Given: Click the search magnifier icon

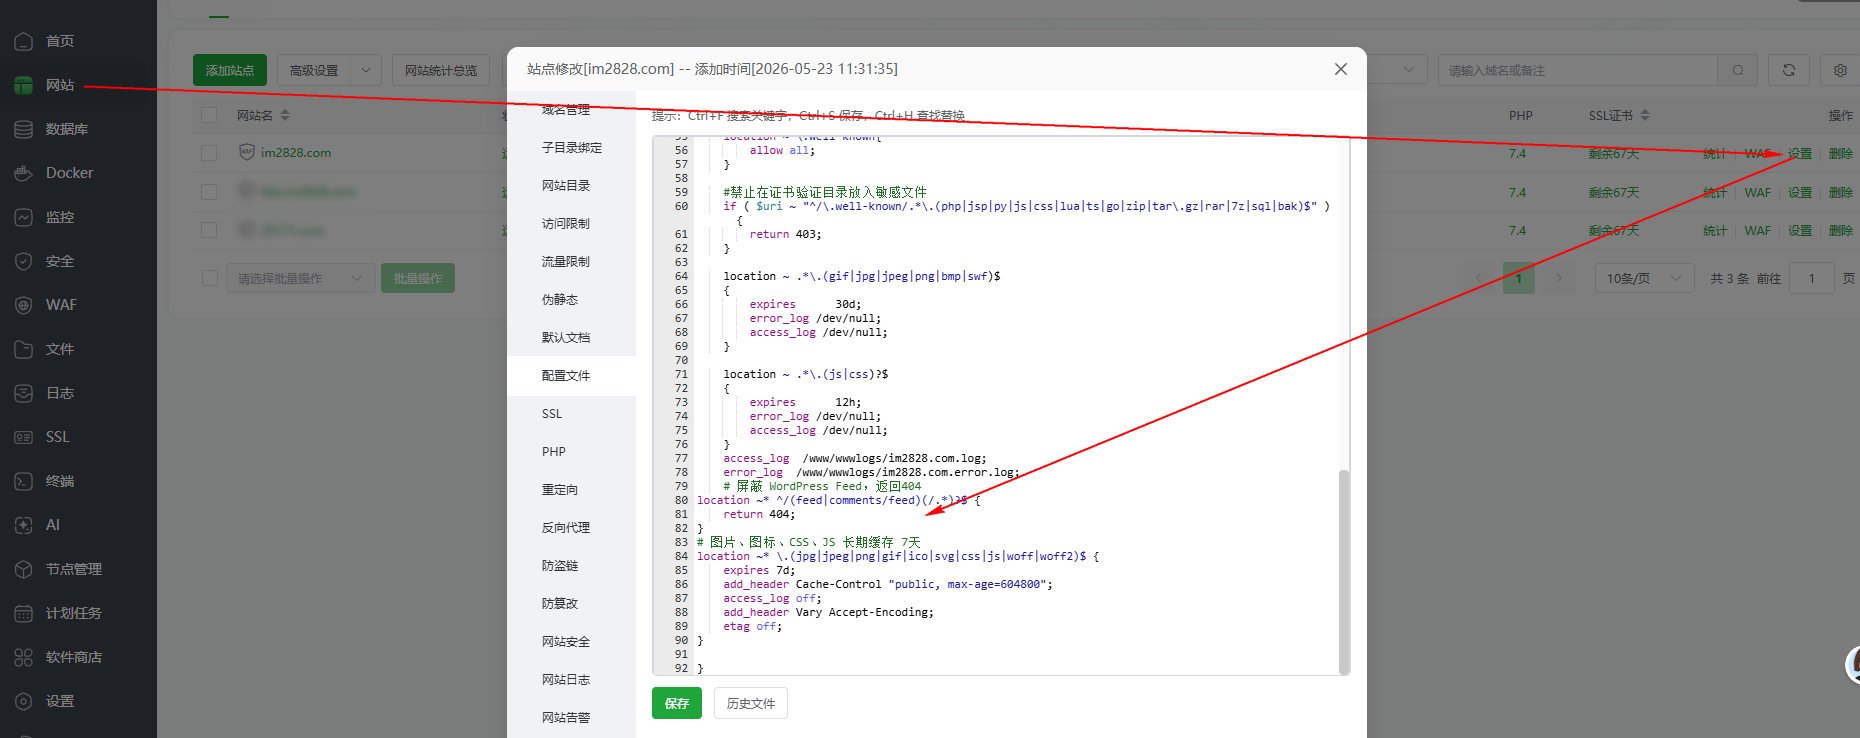Looking at the screenshot, I should coord(1738,70).
